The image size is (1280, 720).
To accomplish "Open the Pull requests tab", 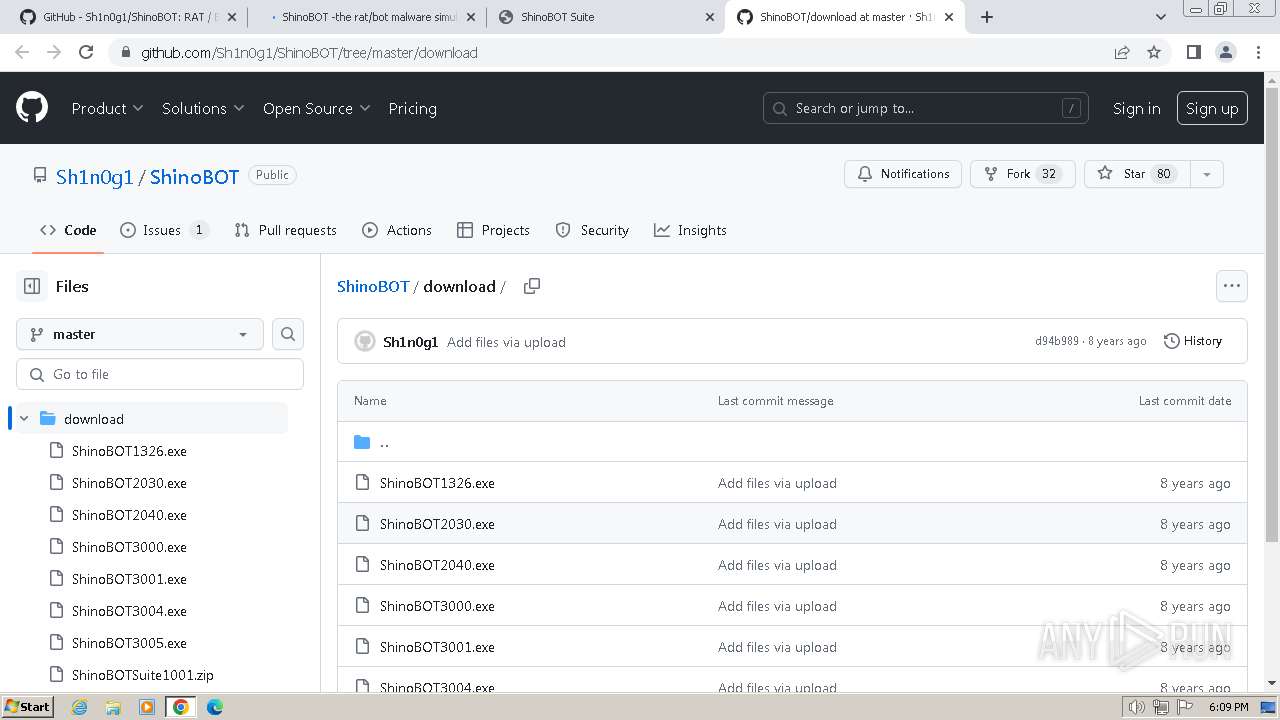I will point(285,230).
